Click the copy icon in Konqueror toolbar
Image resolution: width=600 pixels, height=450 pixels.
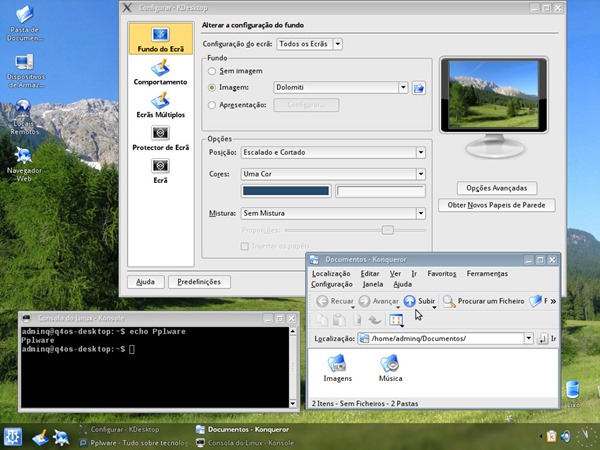click(322, 320)
